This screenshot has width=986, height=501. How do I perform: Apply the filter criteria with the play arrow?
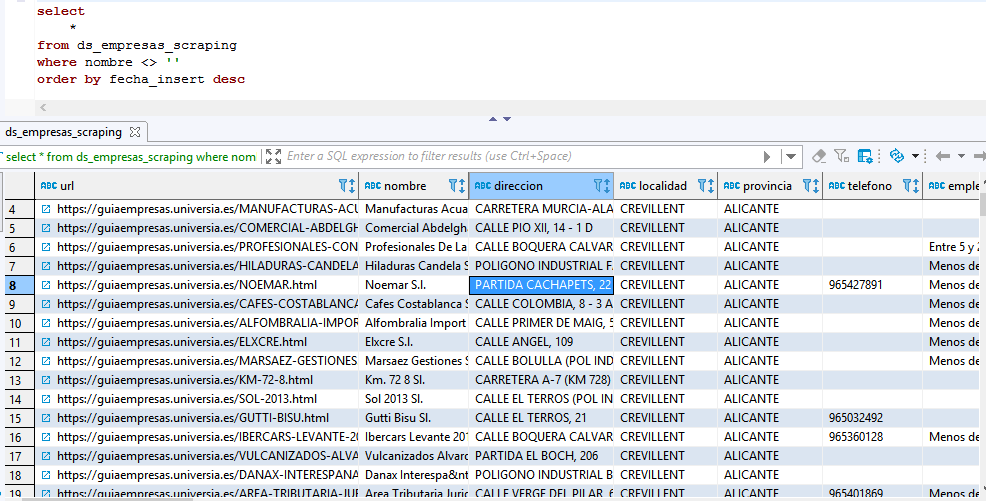[767, 157]
